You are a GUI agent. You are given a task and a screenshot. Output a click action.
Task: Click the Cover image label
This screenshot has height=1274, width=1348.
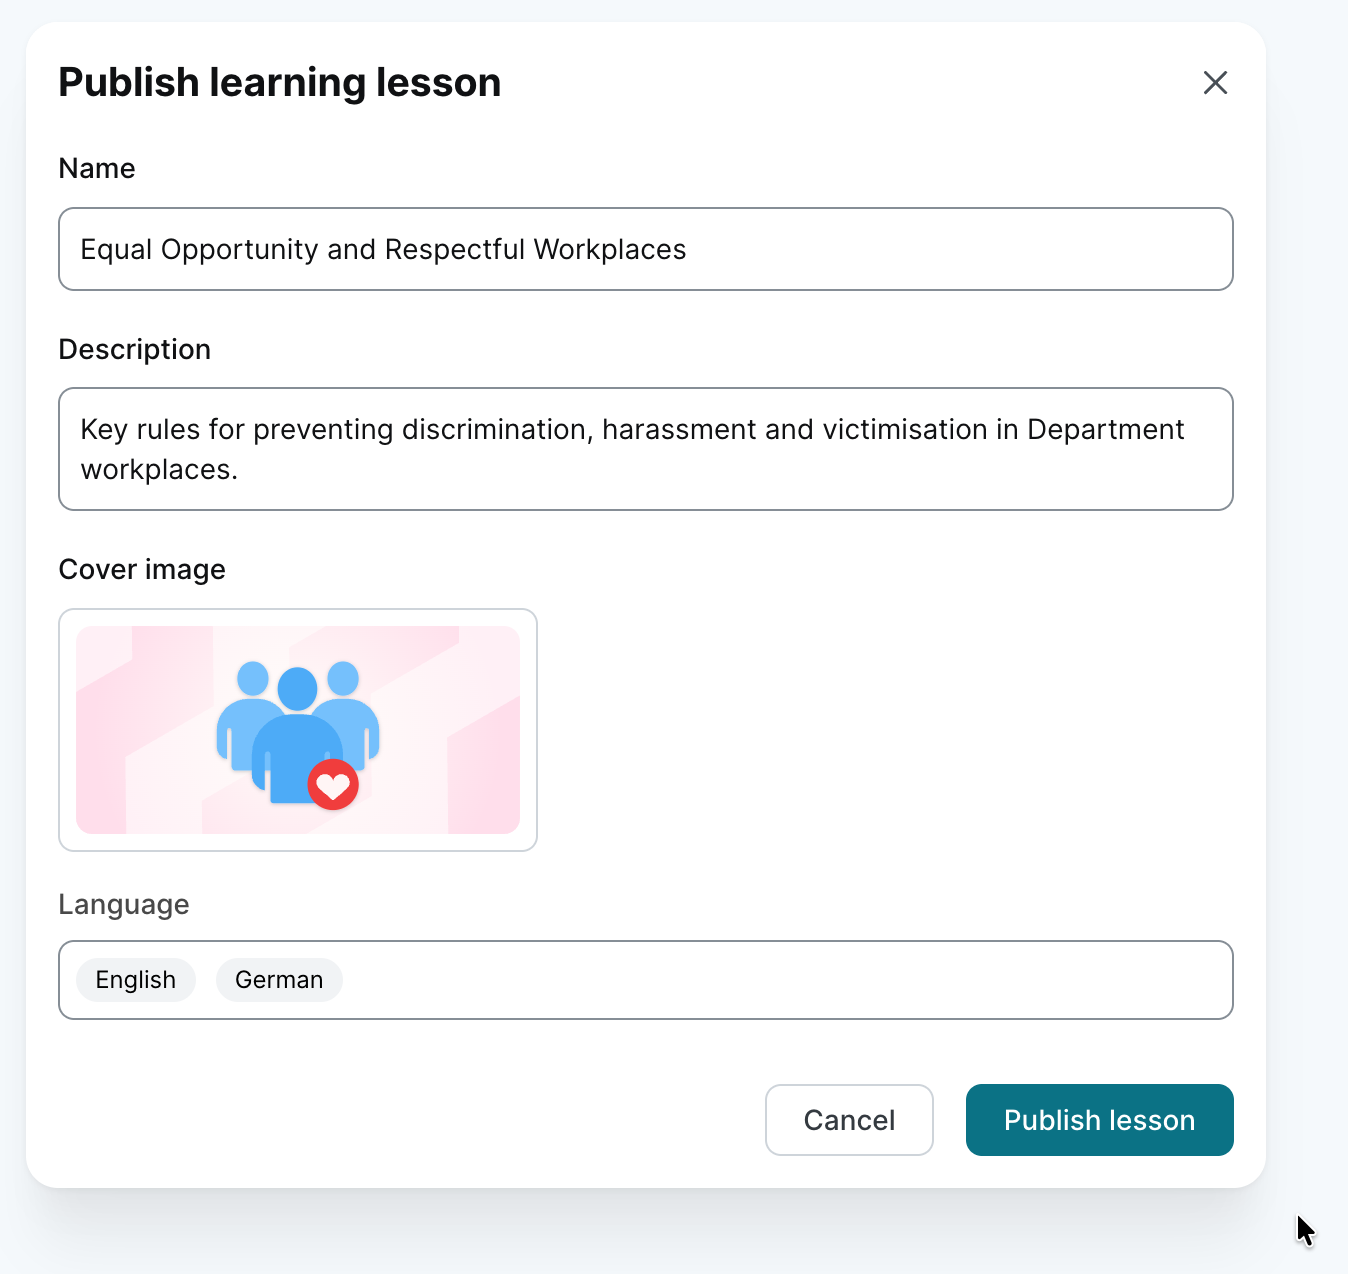142,569
